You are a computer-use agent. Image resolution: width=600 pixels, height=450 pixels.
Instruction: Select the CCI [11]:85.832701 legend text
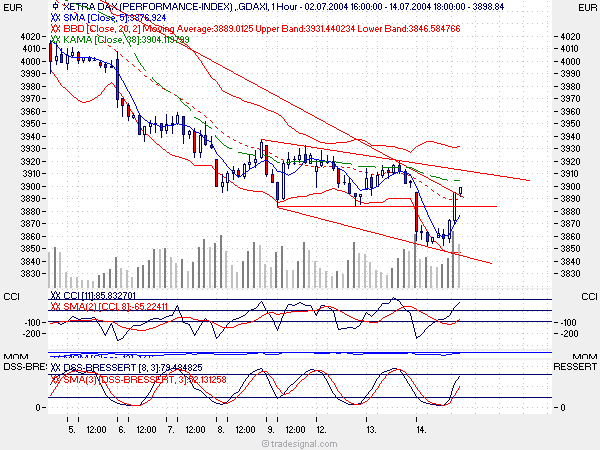point(99,295)
